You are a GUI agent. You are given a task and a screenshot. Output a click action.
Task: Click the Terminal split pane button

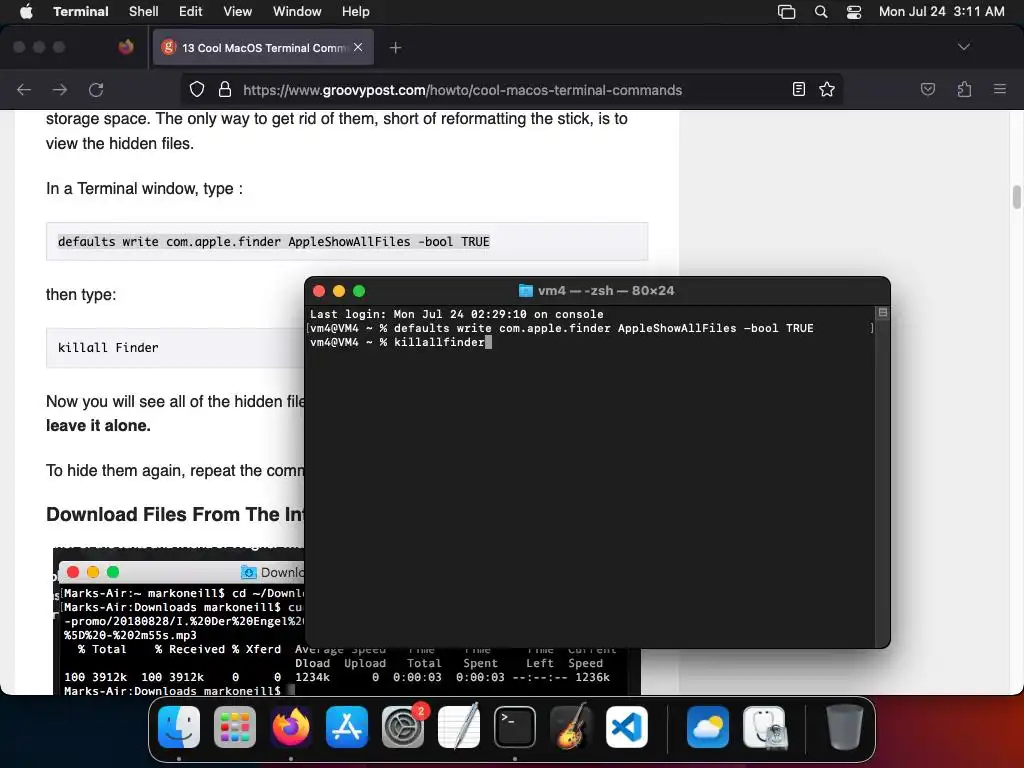pyautogui.click(x=882, y=313)
